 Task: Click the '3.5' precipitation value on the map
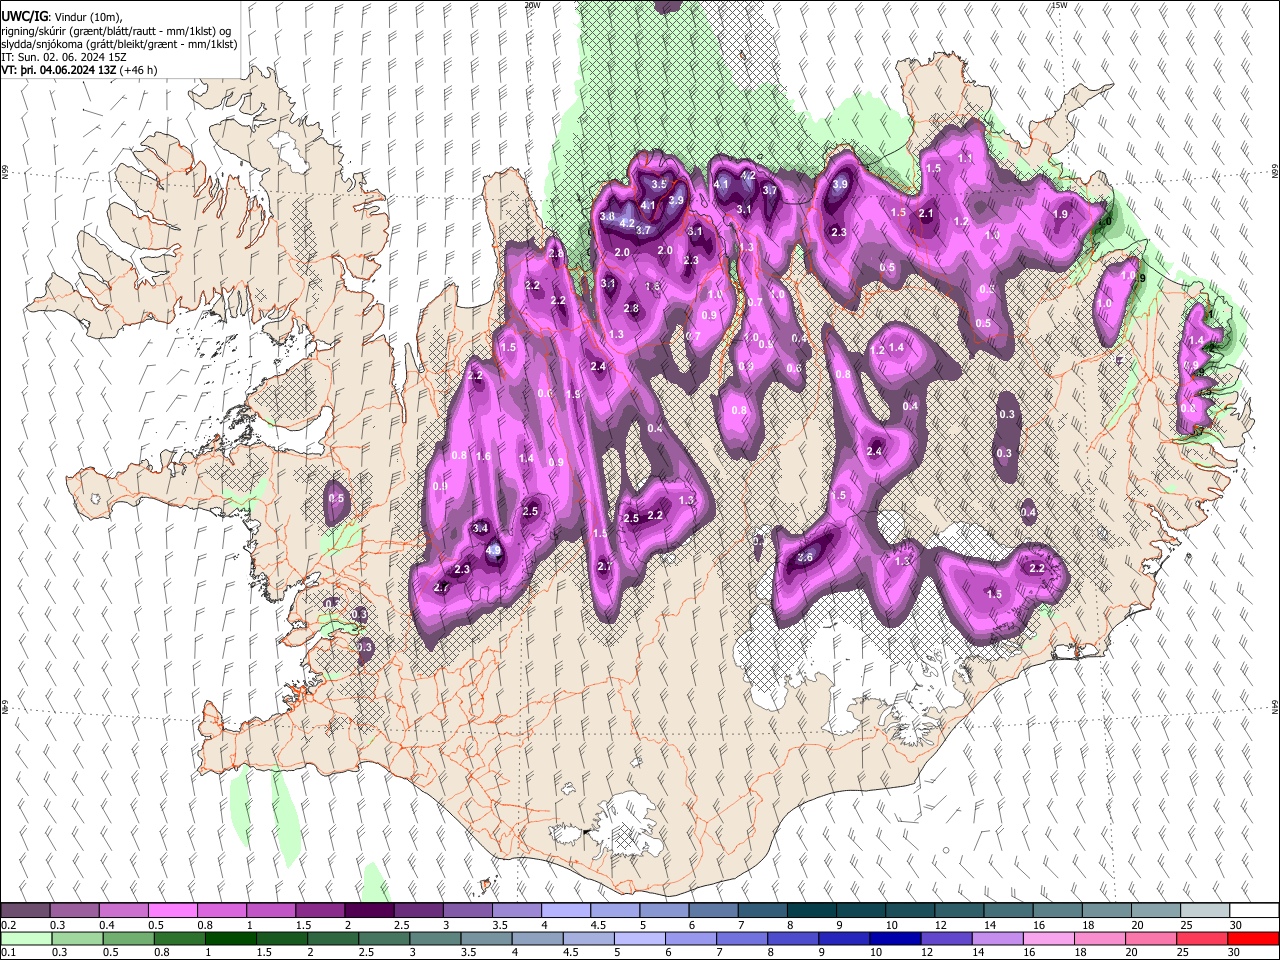point(659,184)
